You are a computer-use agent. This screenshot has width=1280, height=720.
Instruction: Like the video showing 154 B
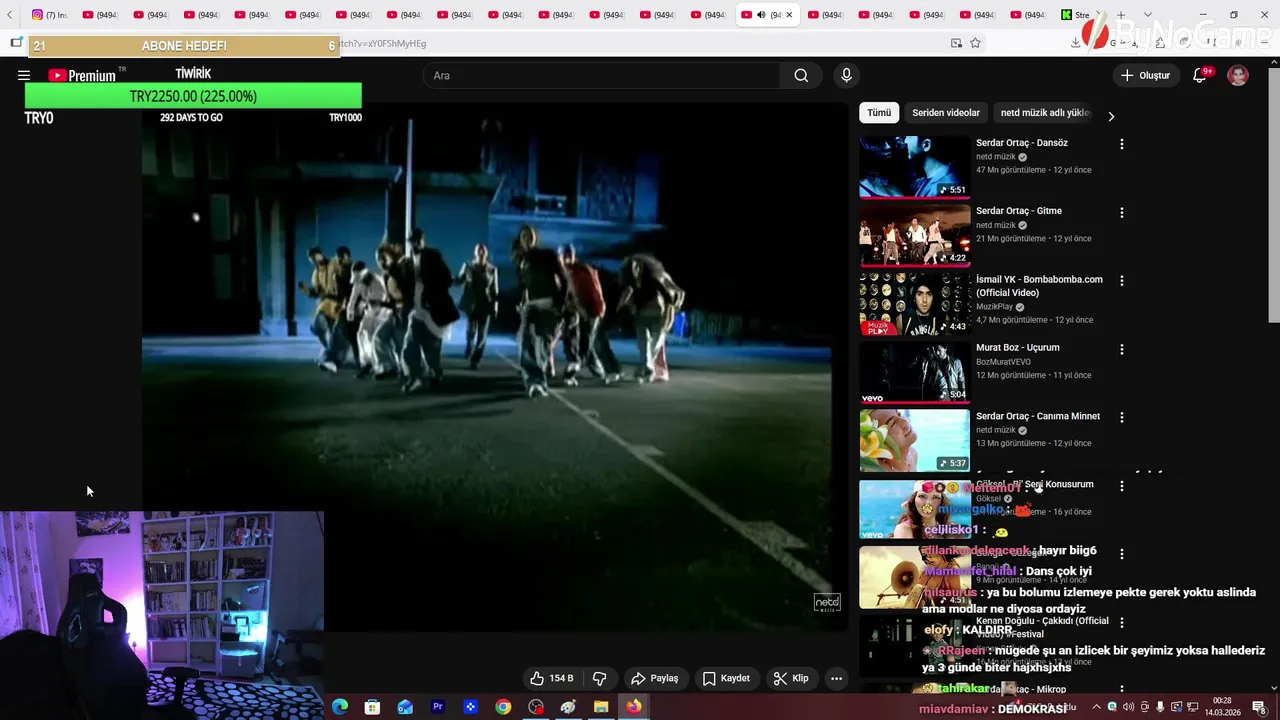coord(552,678)
